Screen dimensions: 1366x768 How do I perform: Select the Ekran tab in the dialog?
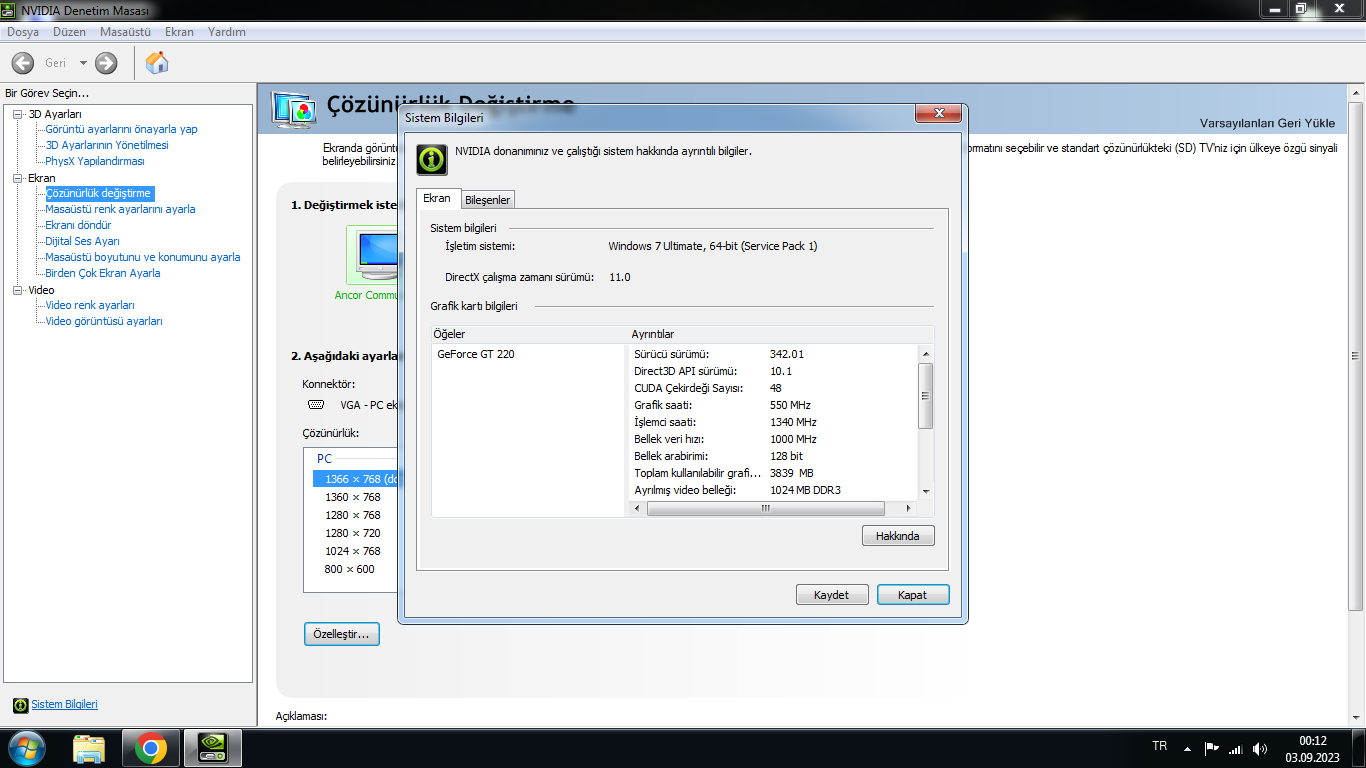[437, 198]
